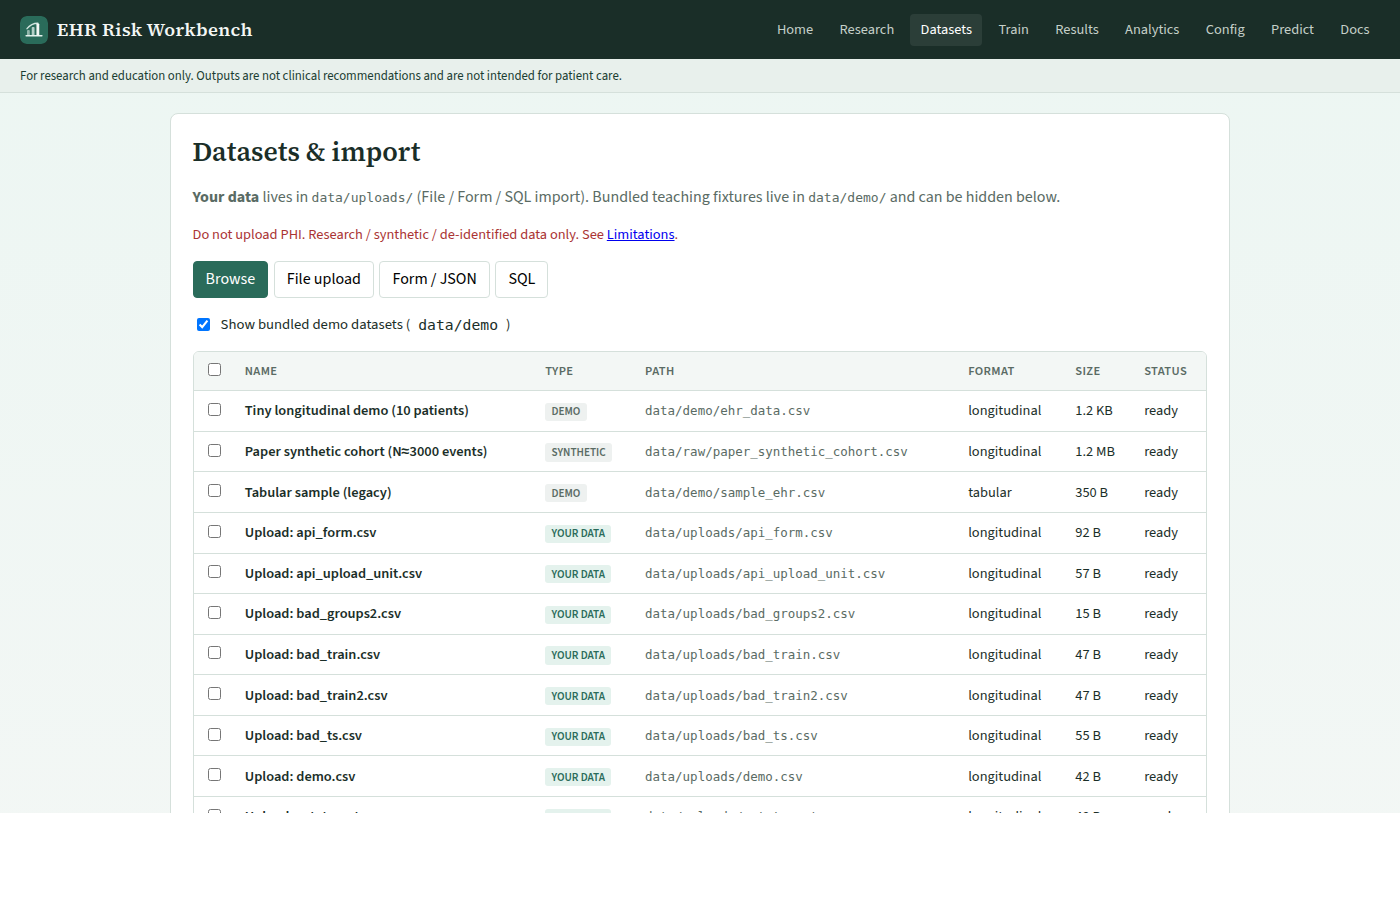Click YOUR DATA badge on demo.csv row
1400x900 pixels.
[x=578, y=777]
